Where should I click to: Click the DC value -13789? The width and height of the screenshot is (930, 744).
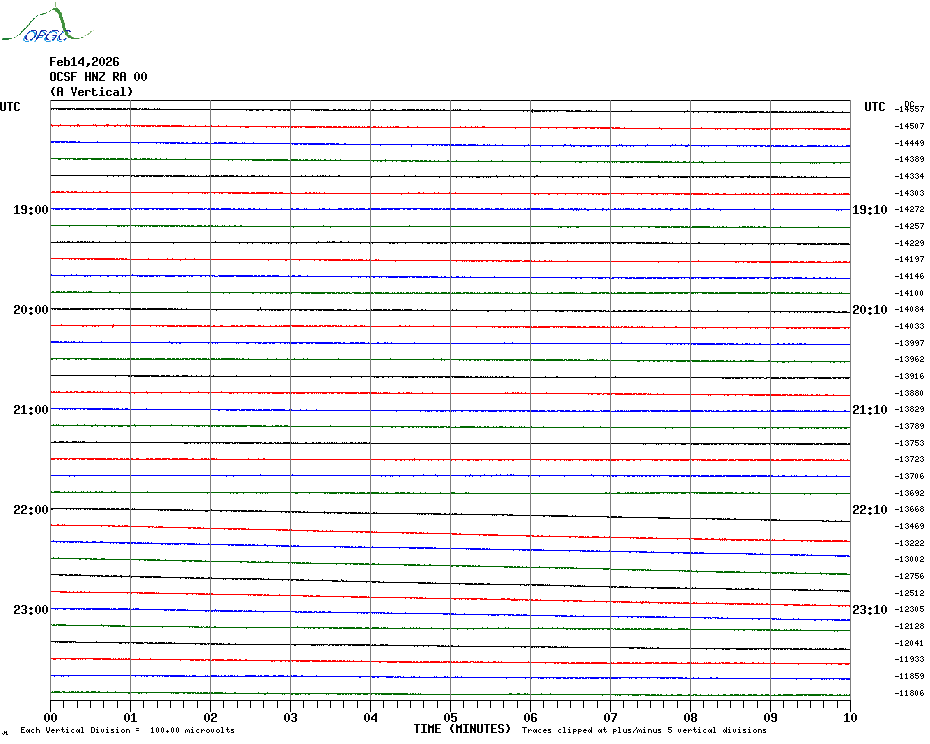(909, 426)
